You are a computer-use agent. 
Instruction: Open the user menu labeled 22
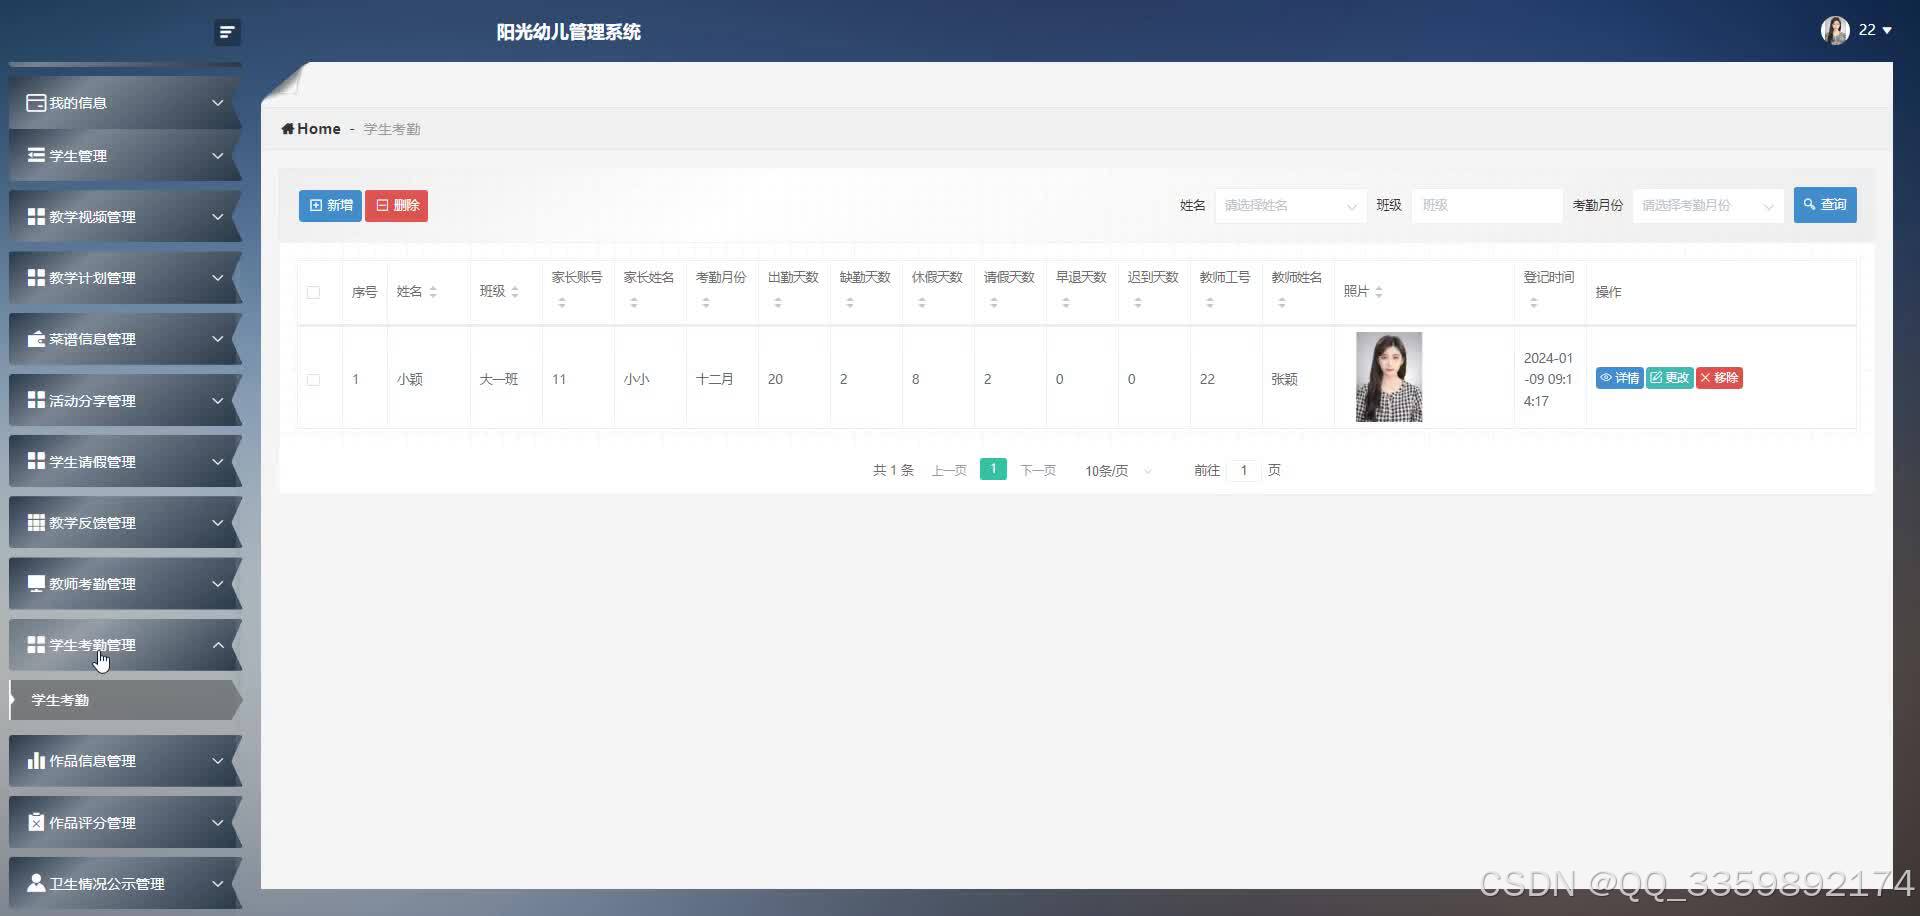1868,30
